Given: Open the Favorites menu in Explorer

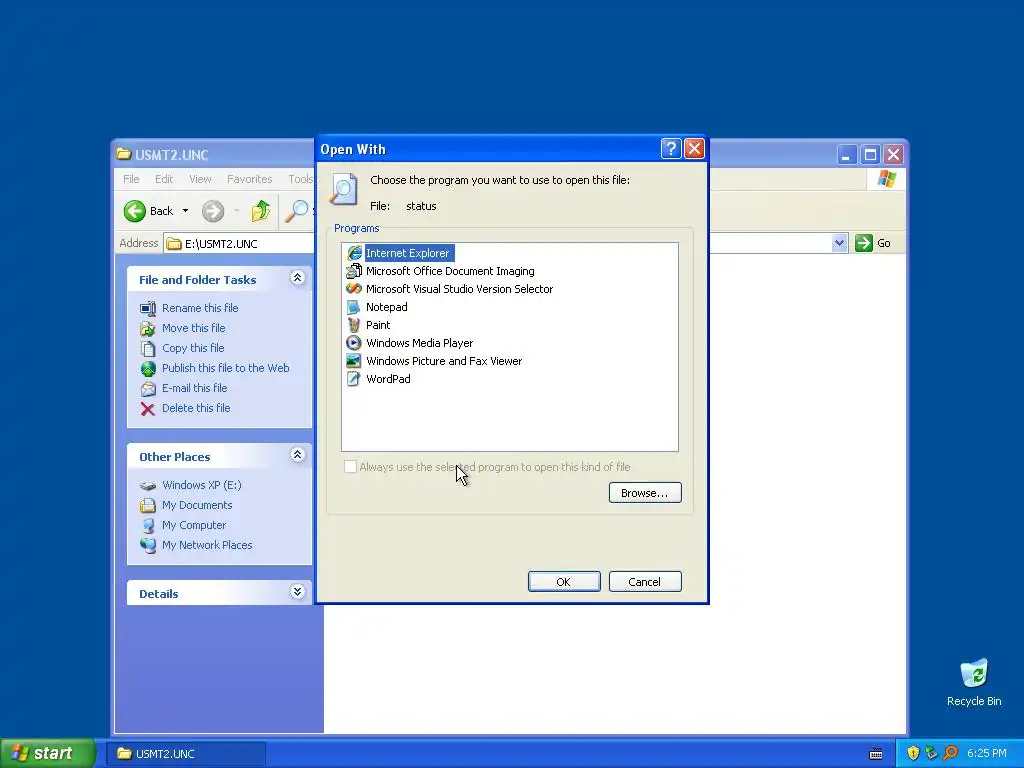Looking at the screenshot, I should [x=249, y=179].
